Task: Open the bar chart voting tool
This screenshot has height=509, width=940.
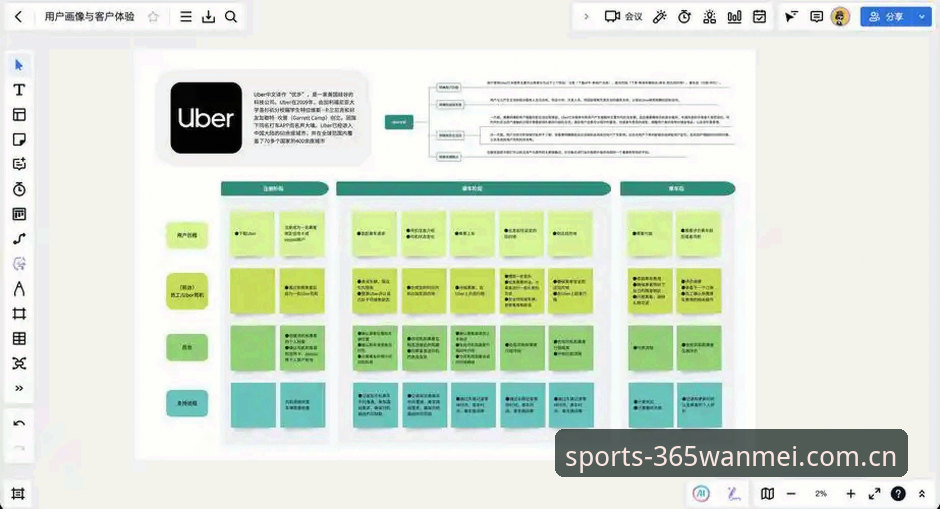Action: click(x=734, y=17)
